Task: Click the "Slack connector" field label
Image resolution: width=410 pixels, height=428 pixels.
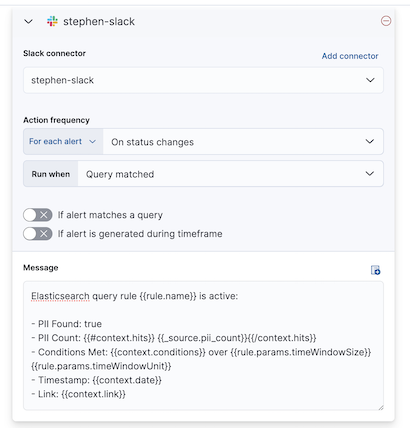Action: pos(54,53)
